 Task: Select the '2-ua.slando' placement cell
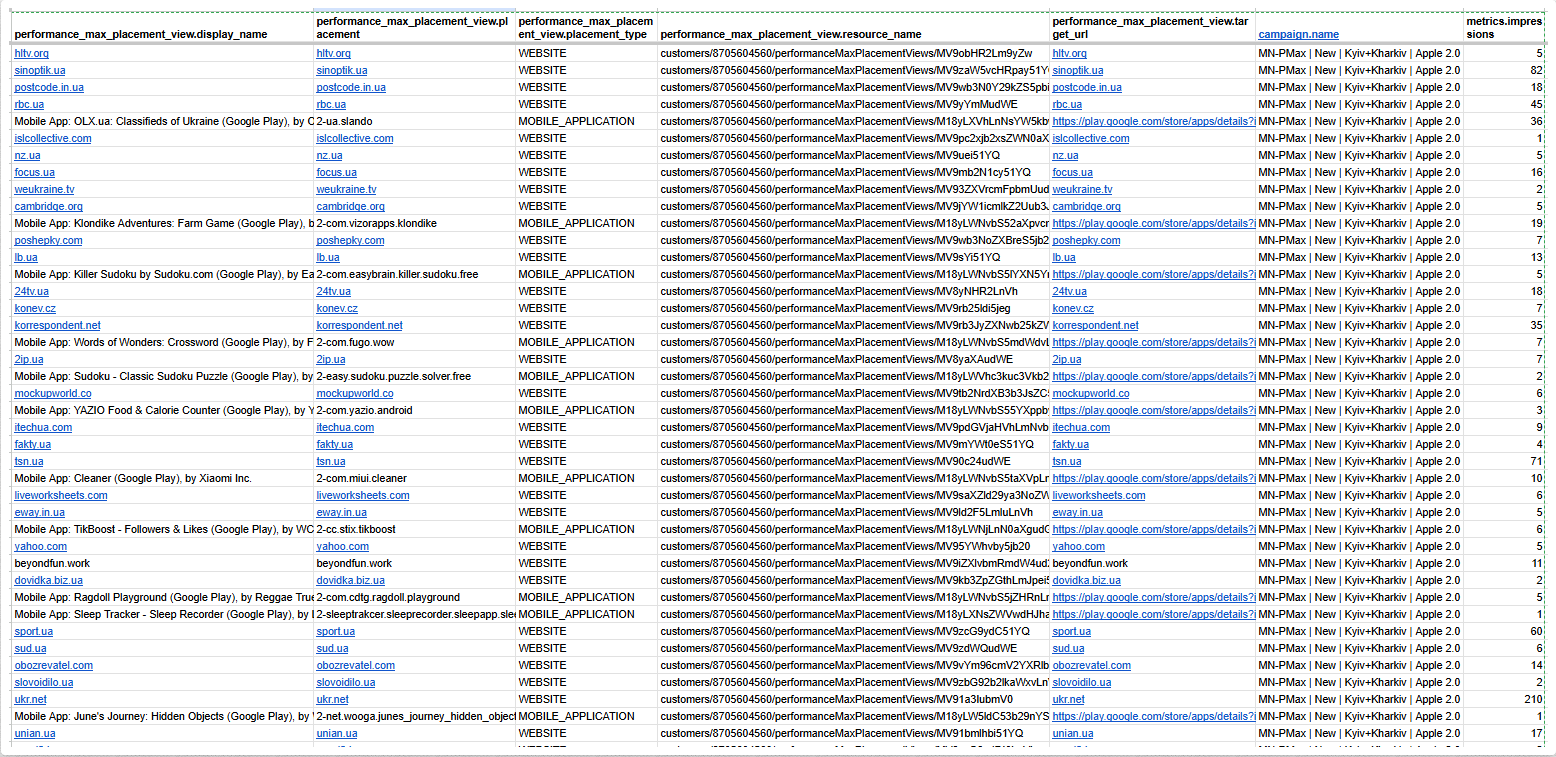coord(414,121)
